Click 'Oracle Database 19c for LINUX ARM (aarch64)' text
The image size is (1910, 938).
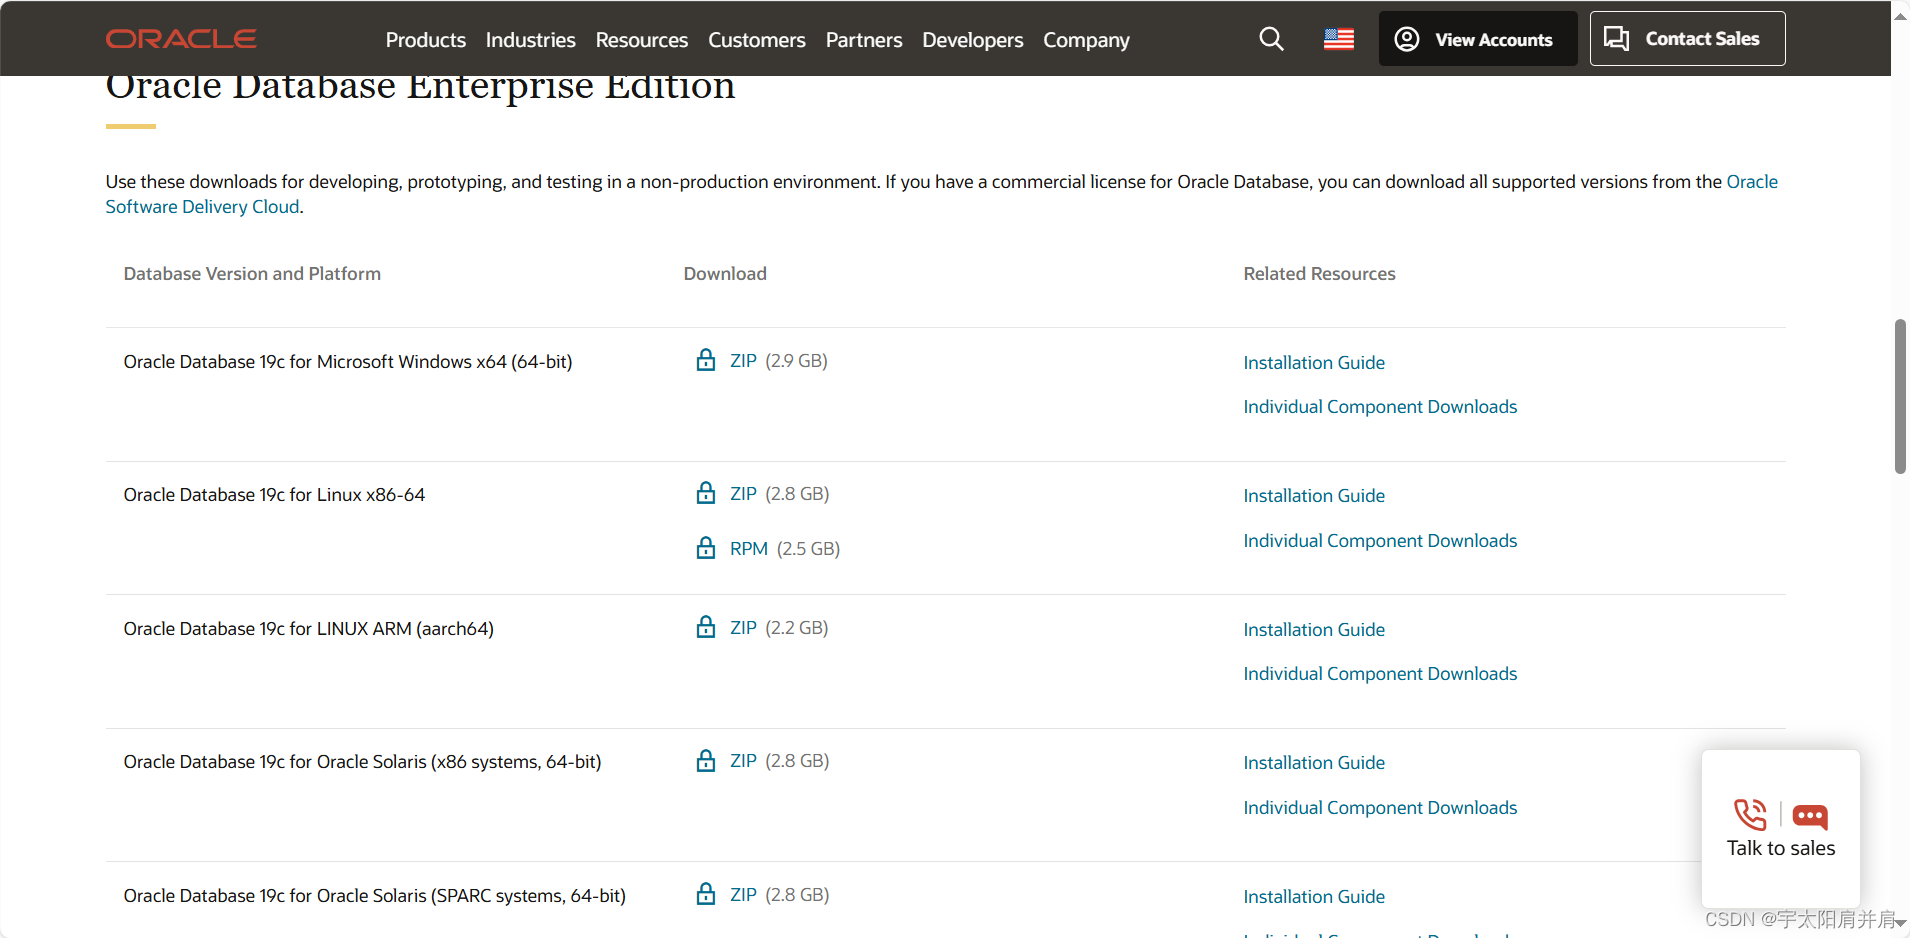[309, 629]
